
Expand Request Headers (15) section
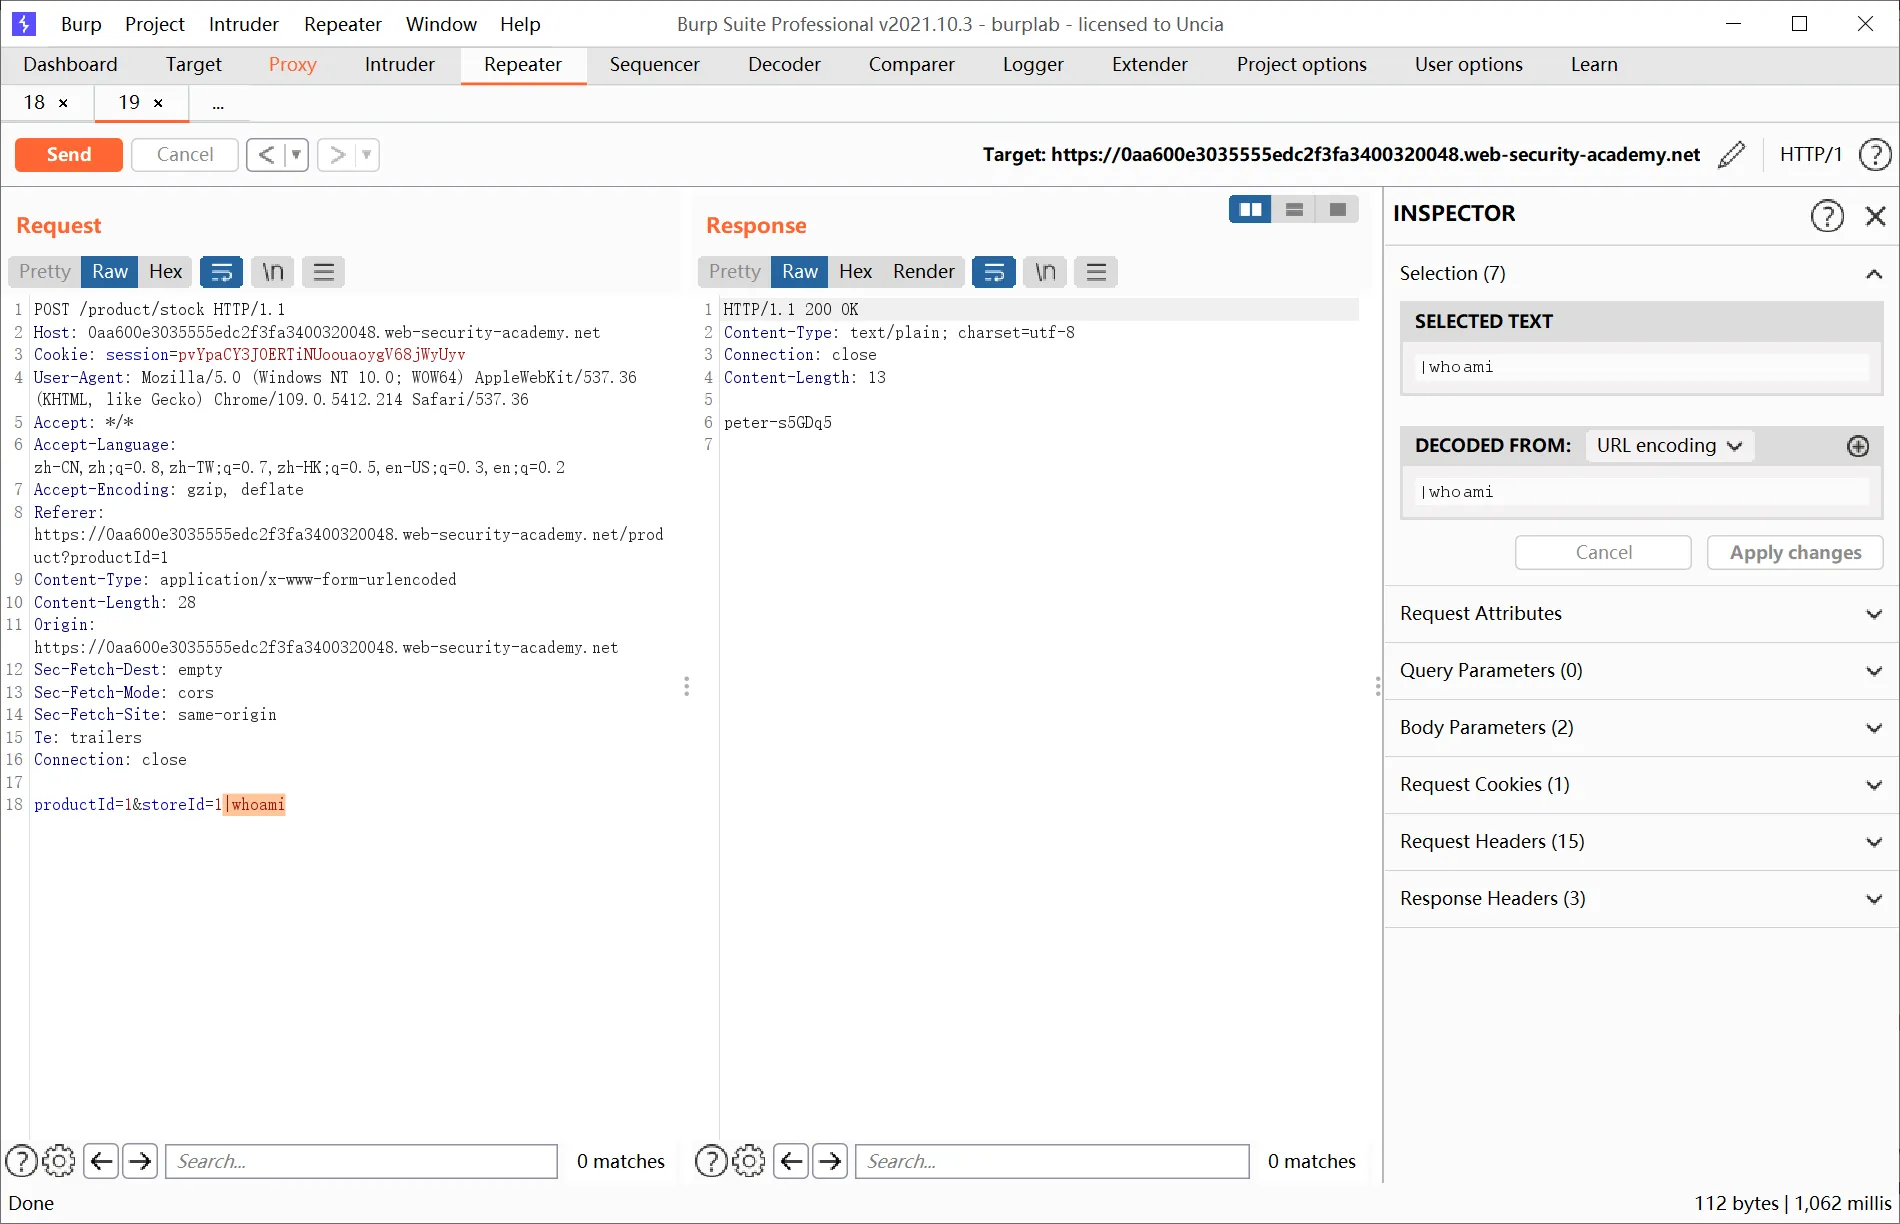click(x=1642, y=842)
